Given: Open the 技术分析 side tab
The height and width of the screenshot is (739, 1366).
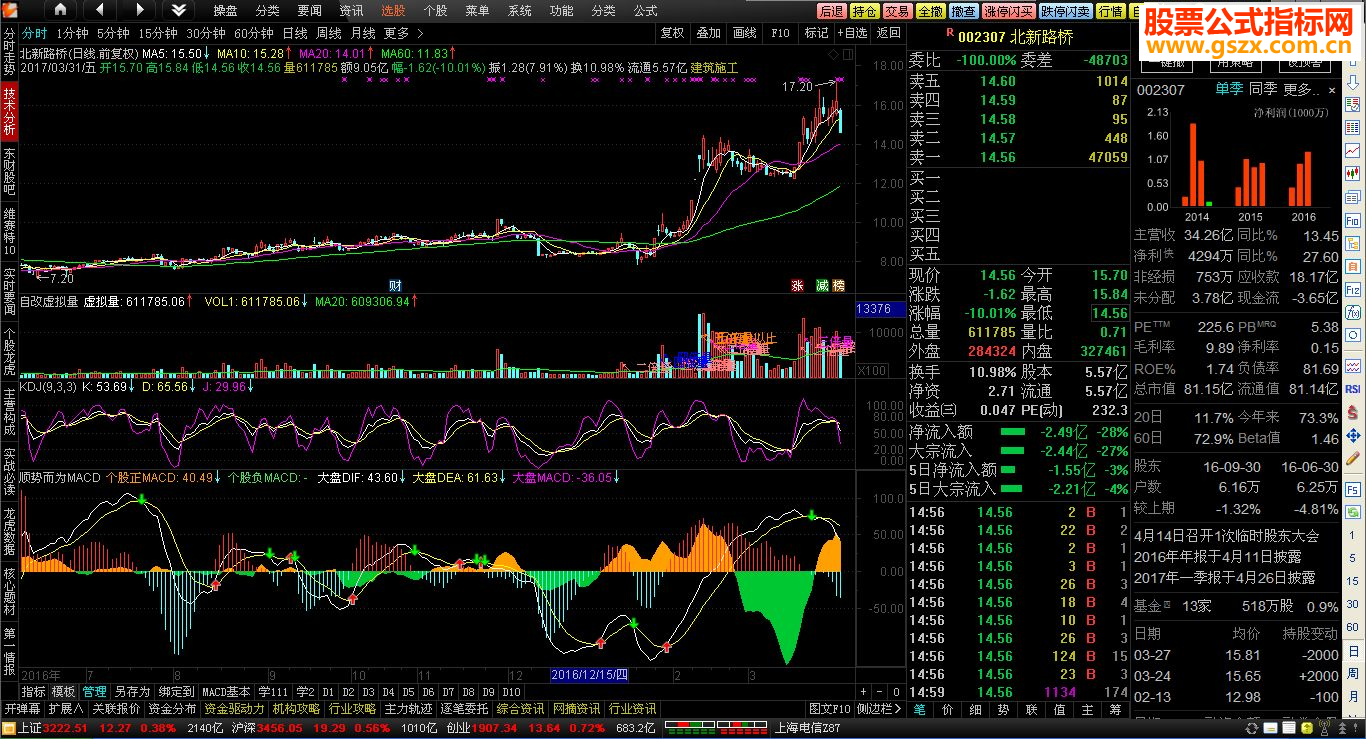Looking at the screenshot, I should click(9, 111).
